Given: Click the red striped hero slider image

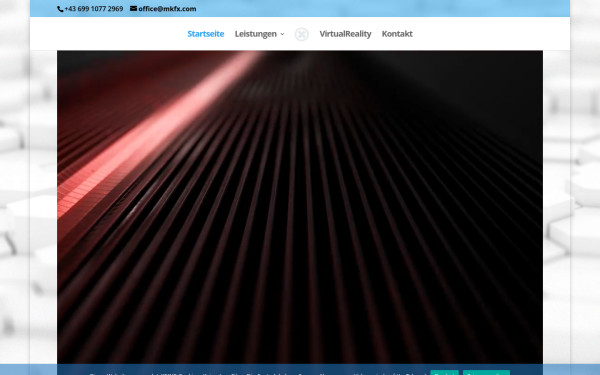Looking at the screenshot, I should point(300,207).
